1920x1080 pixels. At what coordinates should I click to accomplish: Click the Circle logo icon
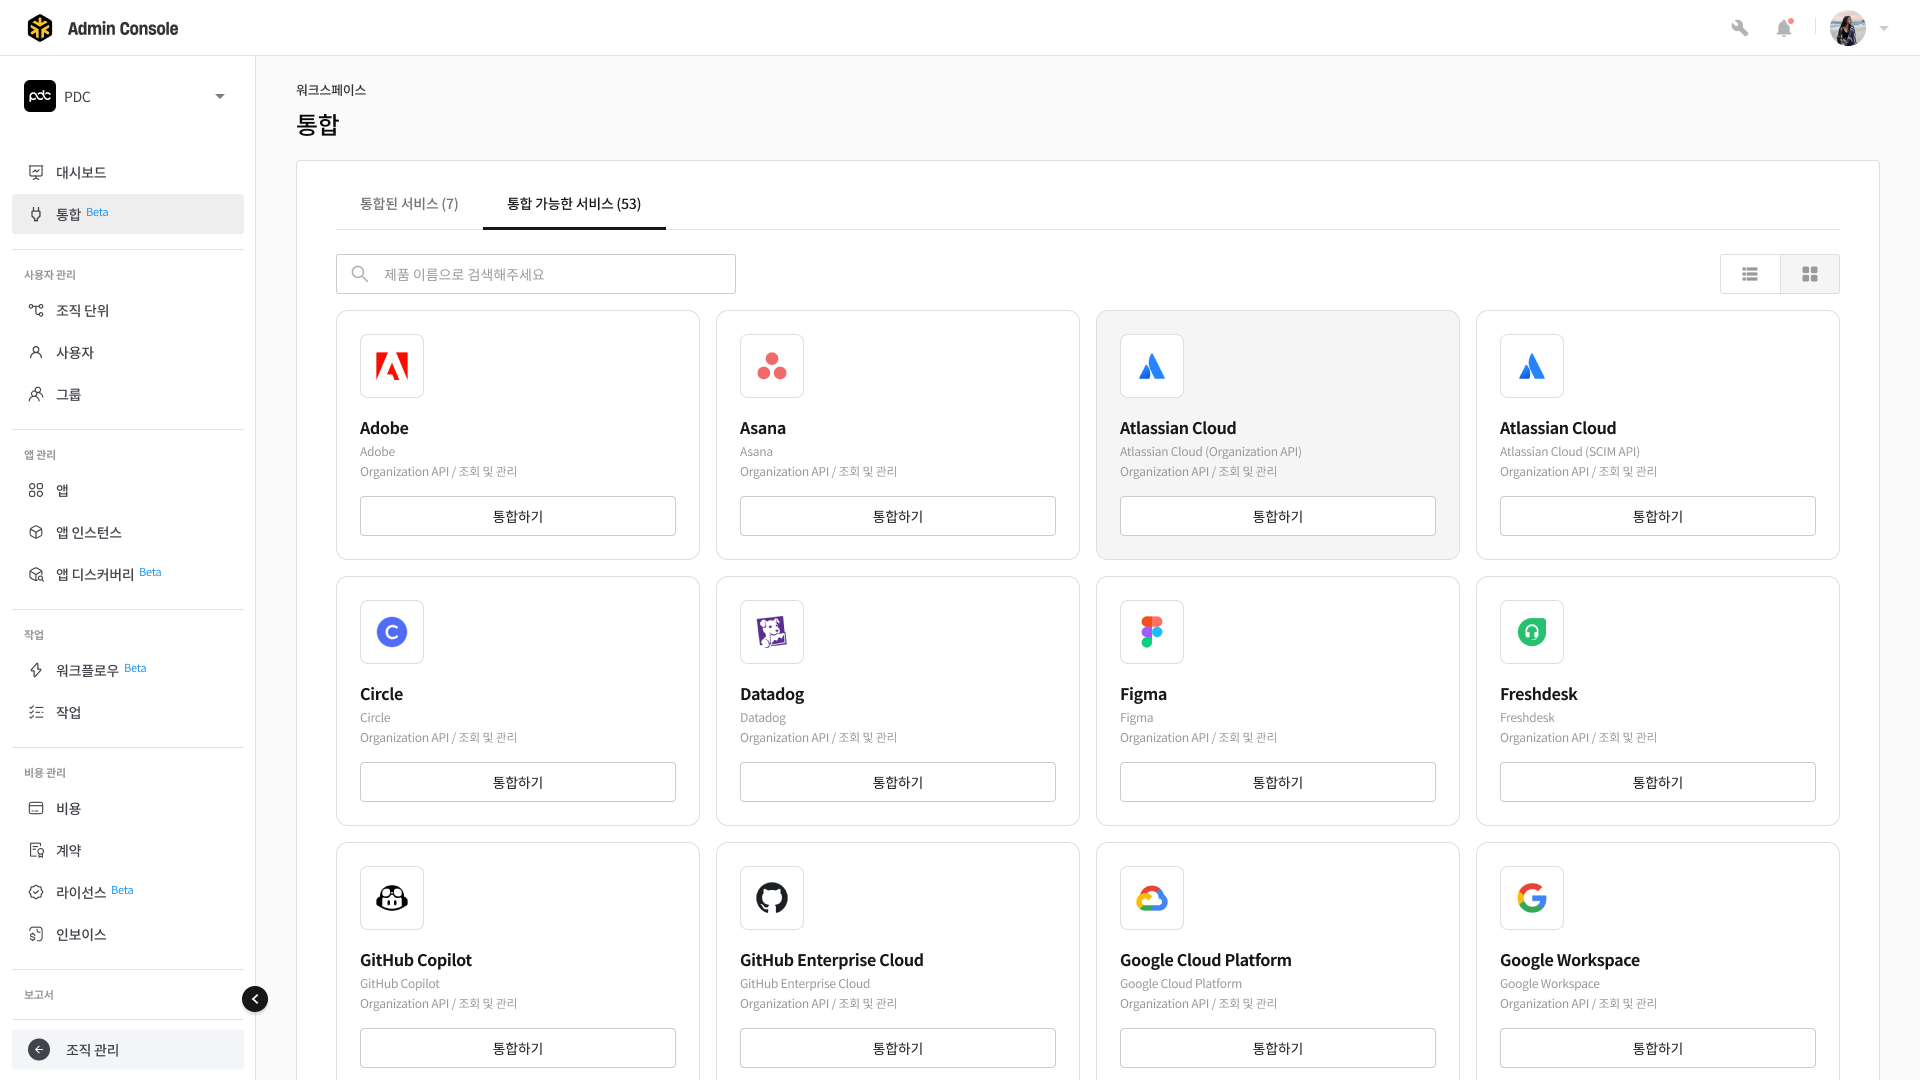pyautogui.click(x=392, y=632)
